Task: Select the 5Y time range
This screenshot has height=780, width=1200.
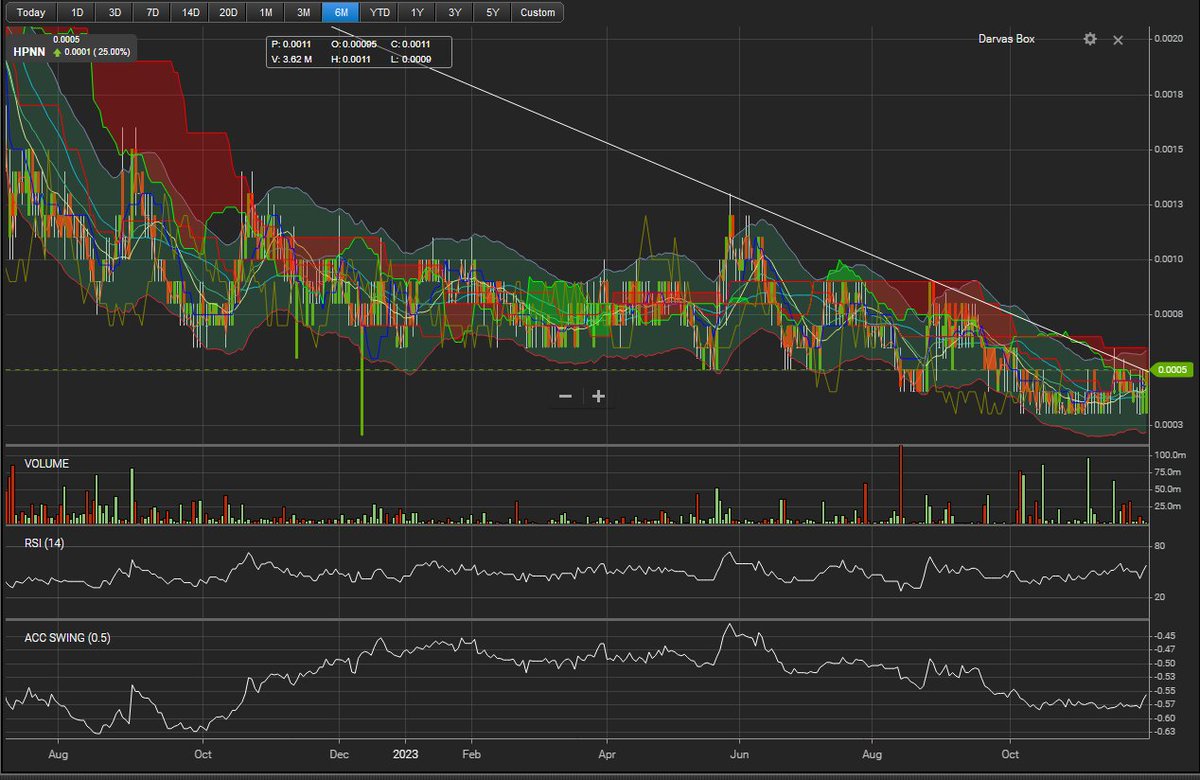Action: coord(492,13)
